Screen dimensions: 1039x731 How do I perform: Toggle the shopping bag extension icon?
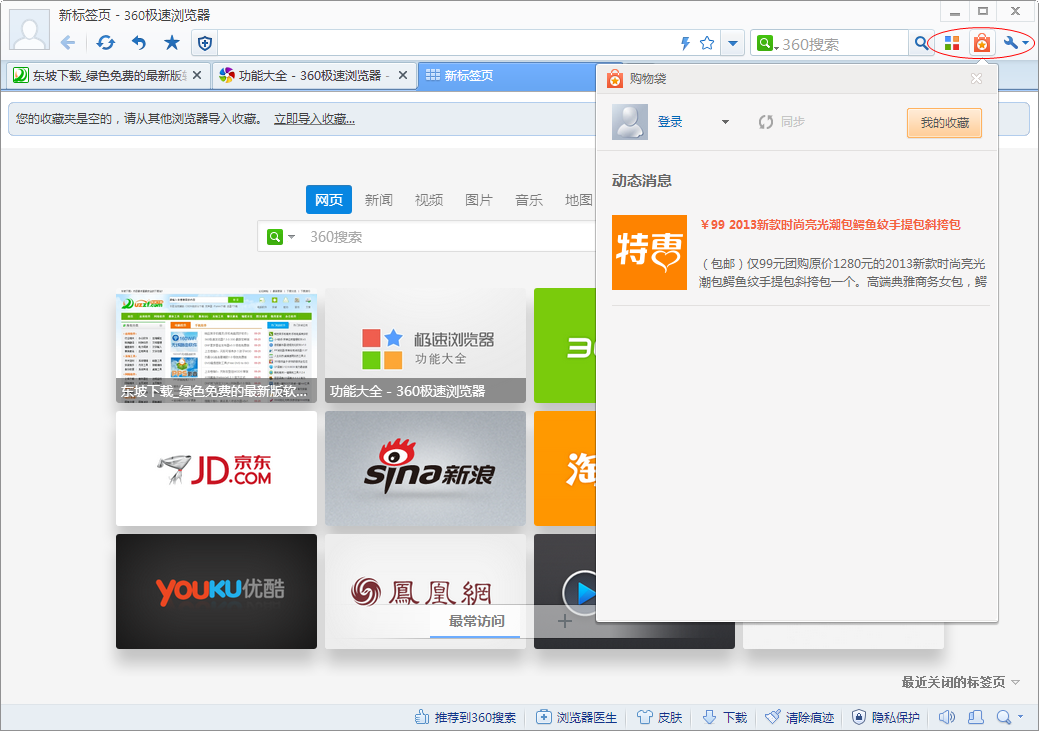pos(981,44)
